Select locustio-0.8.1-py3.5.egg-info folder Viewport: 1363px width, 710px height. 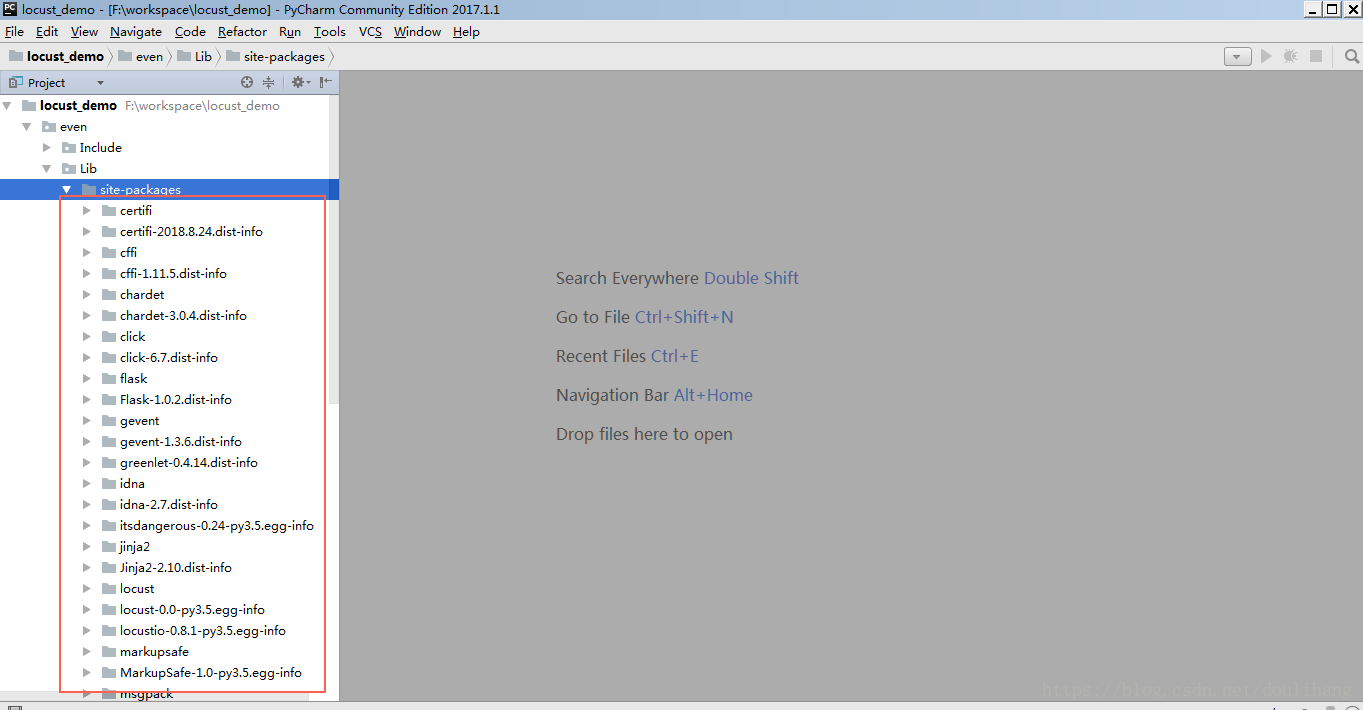click(203, 631)
